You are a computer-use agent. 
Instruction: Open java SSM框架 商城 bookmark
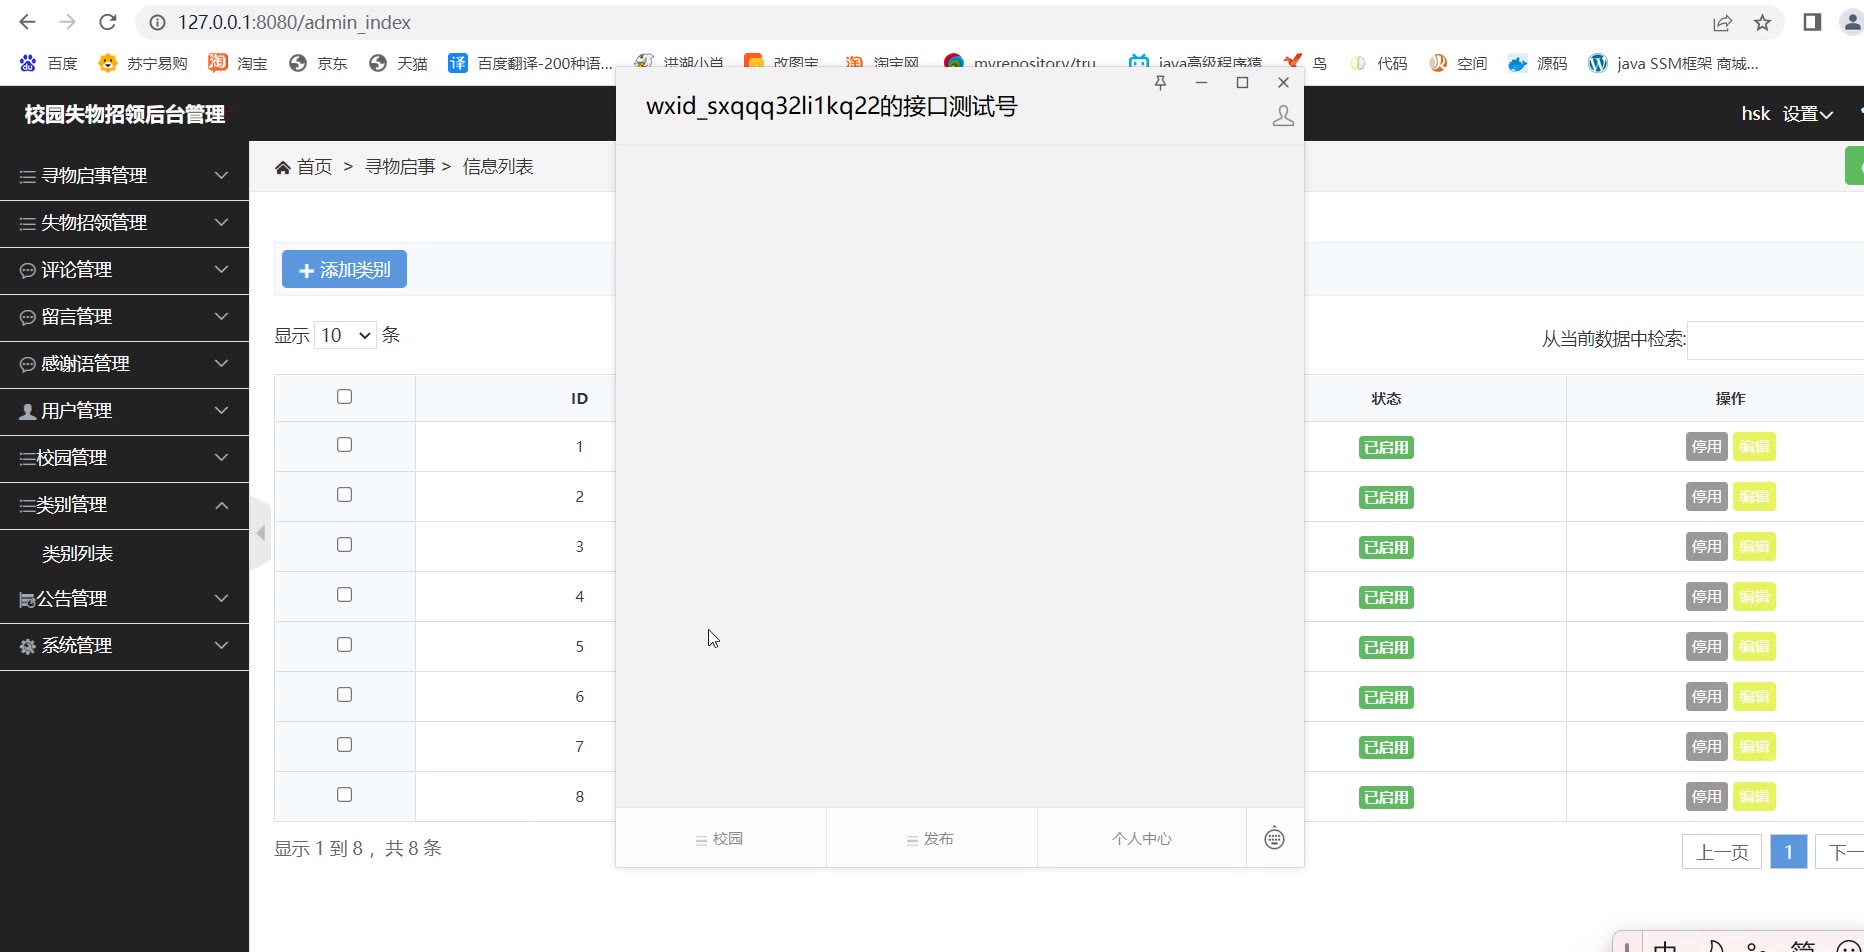click(x=1674, y=63)
